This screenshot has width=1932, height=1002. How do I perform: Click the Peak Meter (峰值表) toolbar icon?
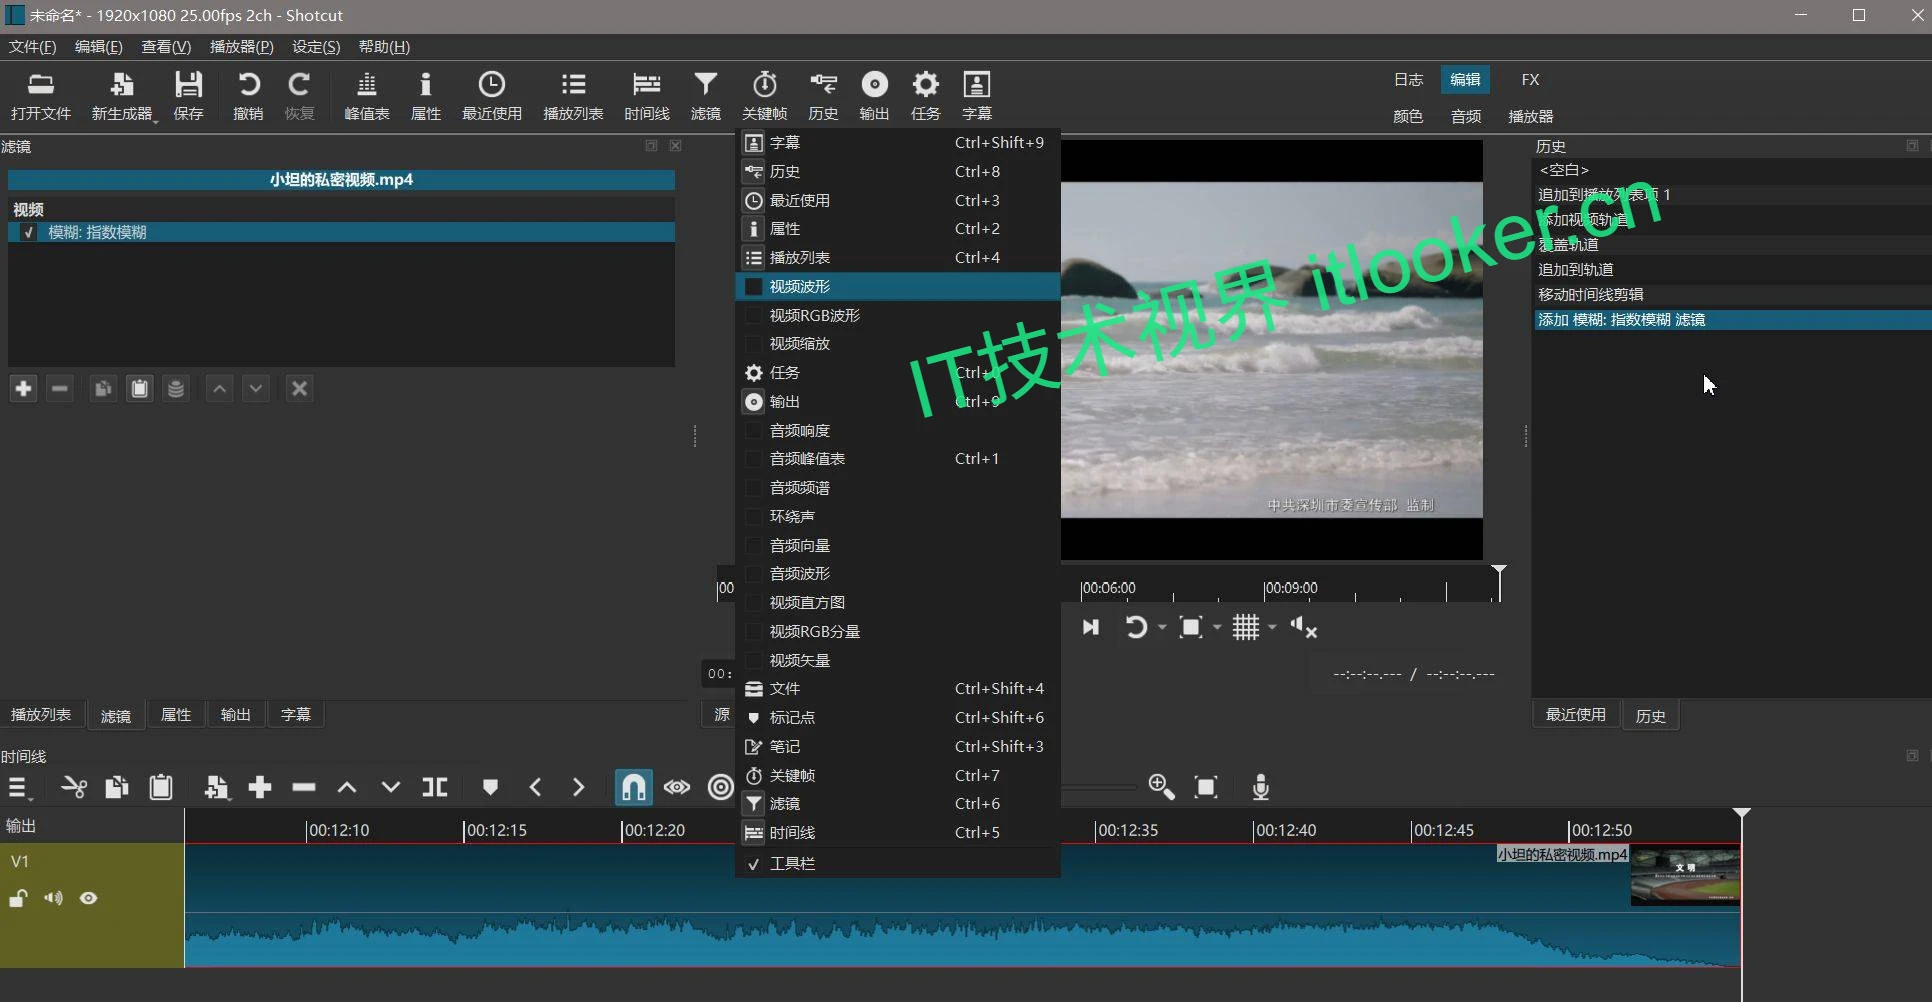tap(366, 96)
